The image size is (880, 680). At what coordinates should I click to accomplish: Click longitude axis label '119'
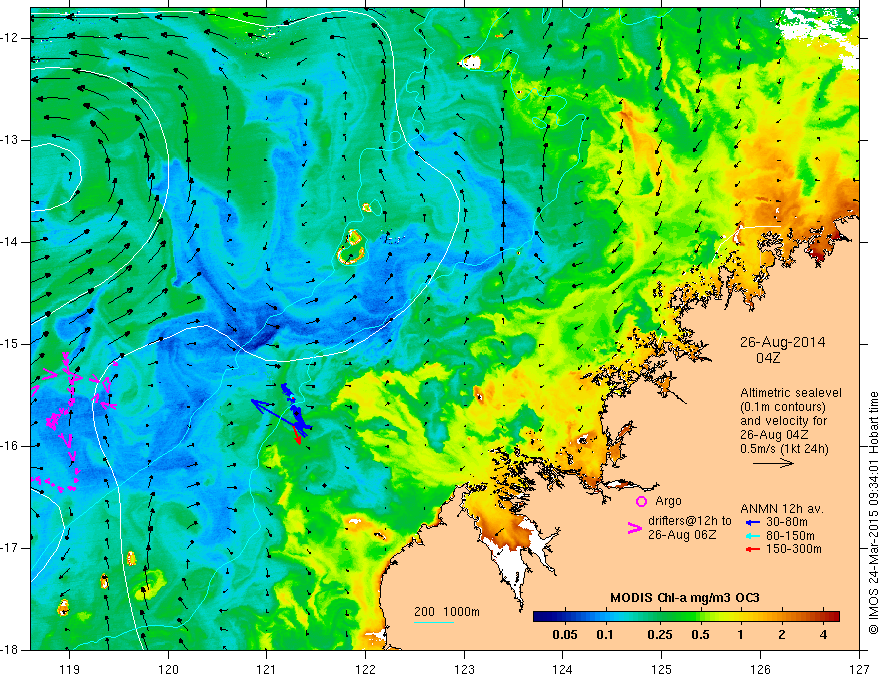tap(70, 669)
